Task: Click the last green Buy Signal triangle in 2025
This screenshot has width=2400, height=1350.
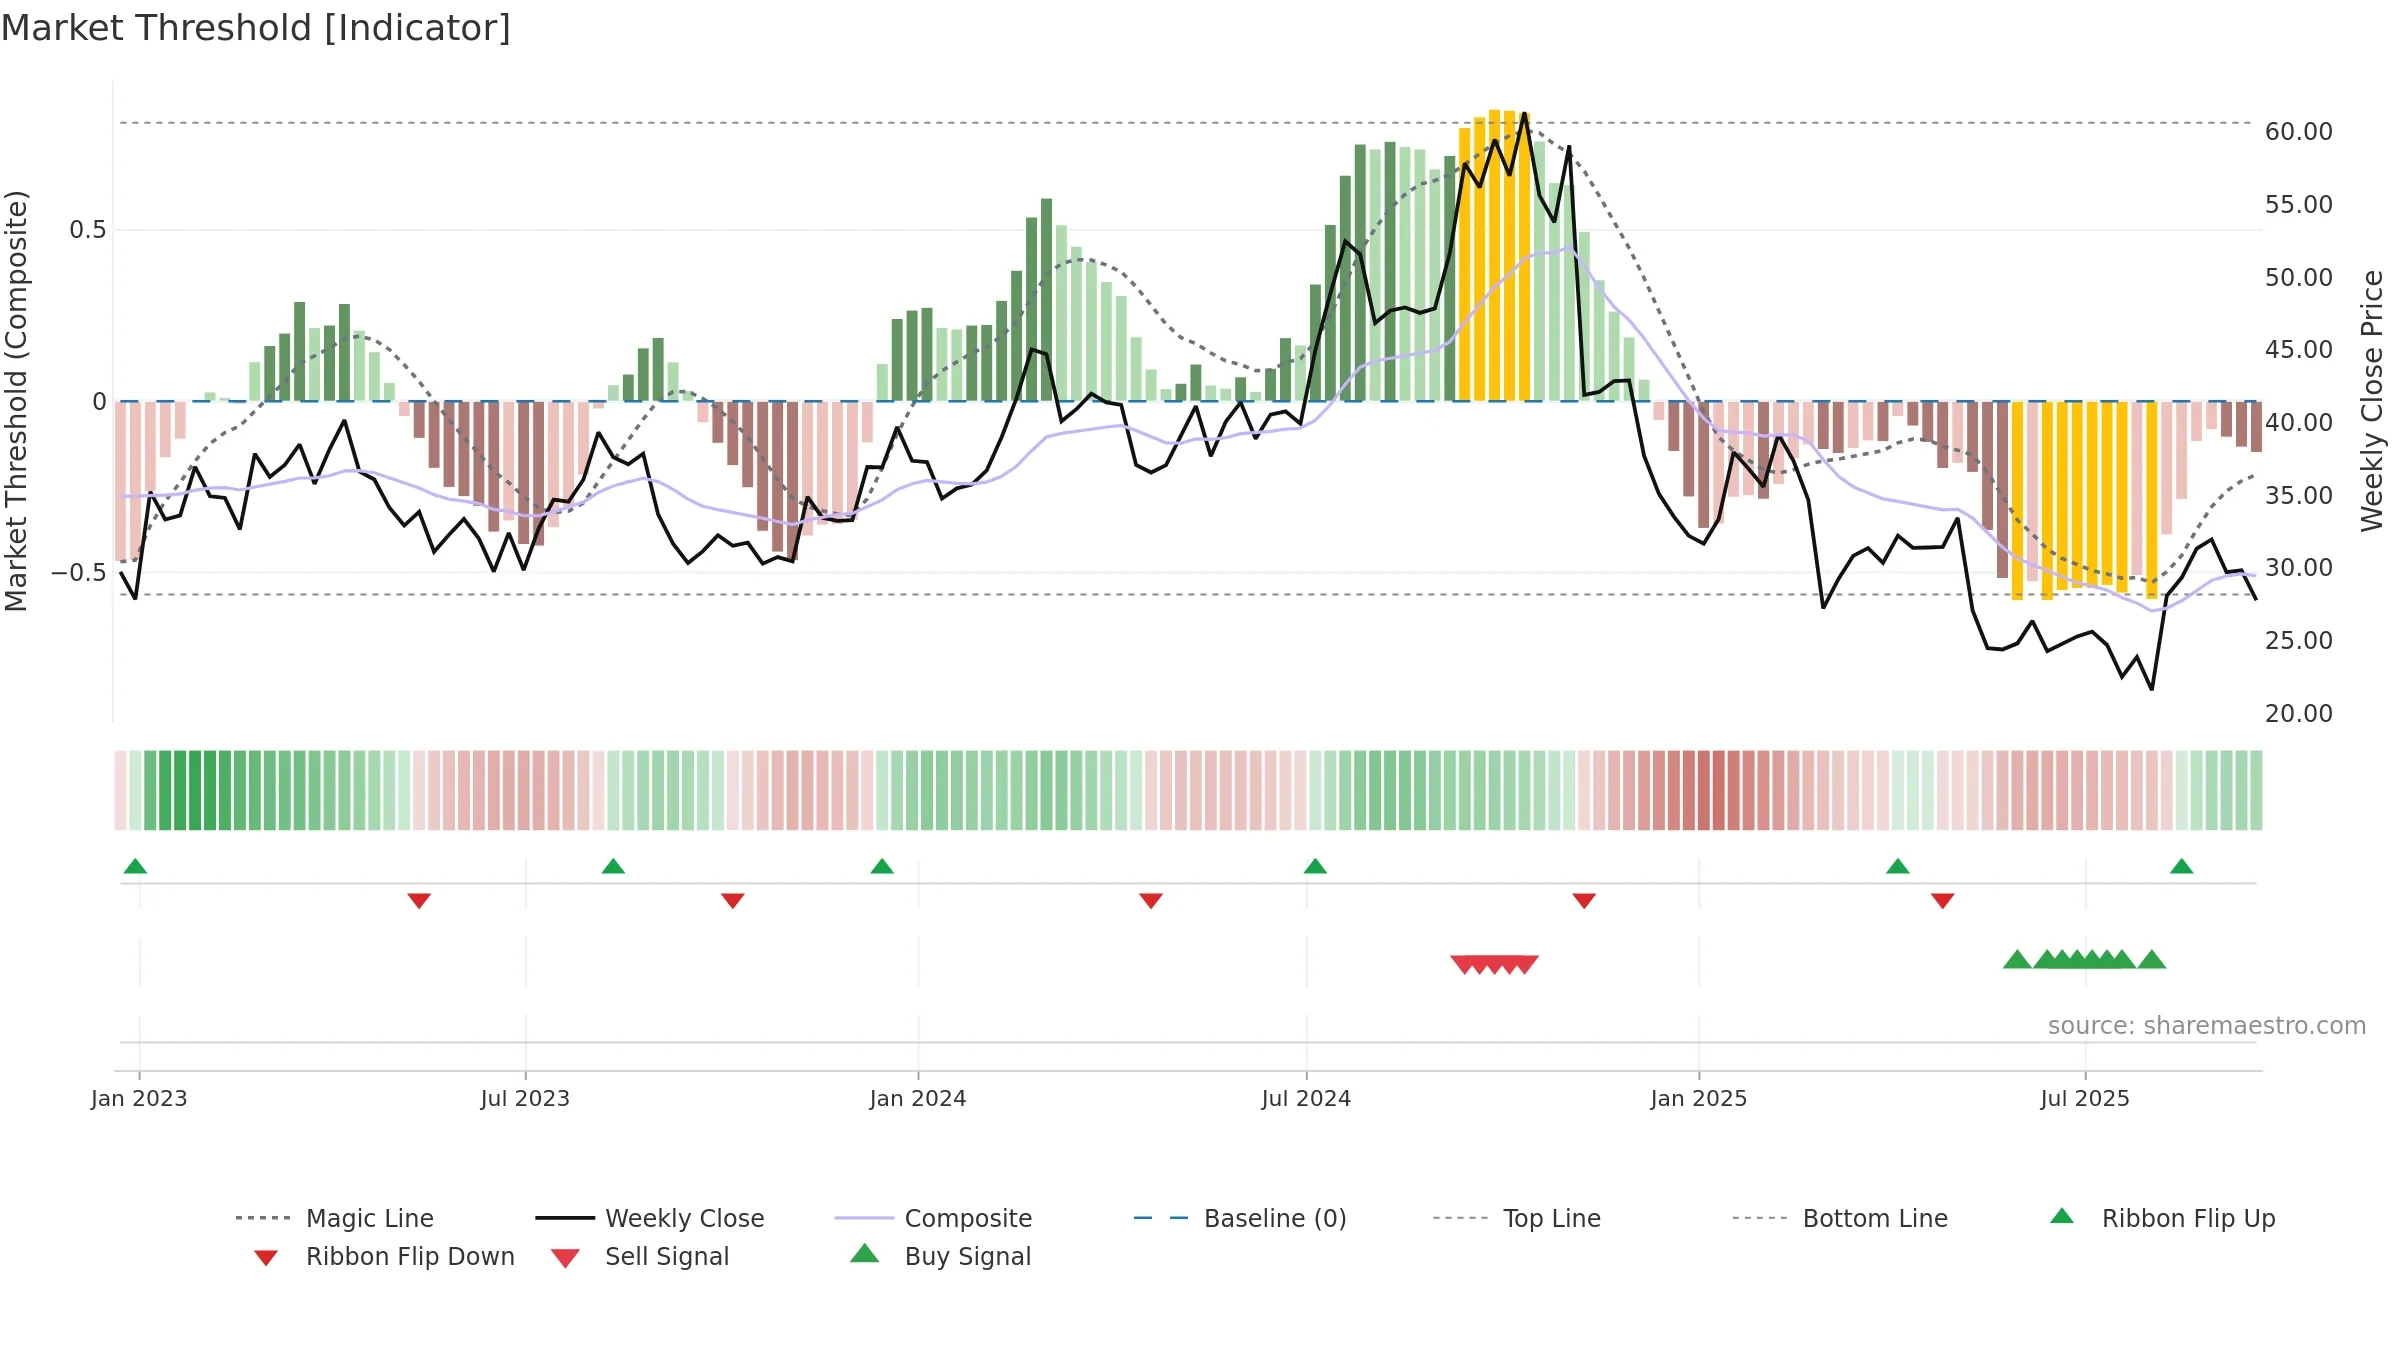Action: click(2152, 960)
